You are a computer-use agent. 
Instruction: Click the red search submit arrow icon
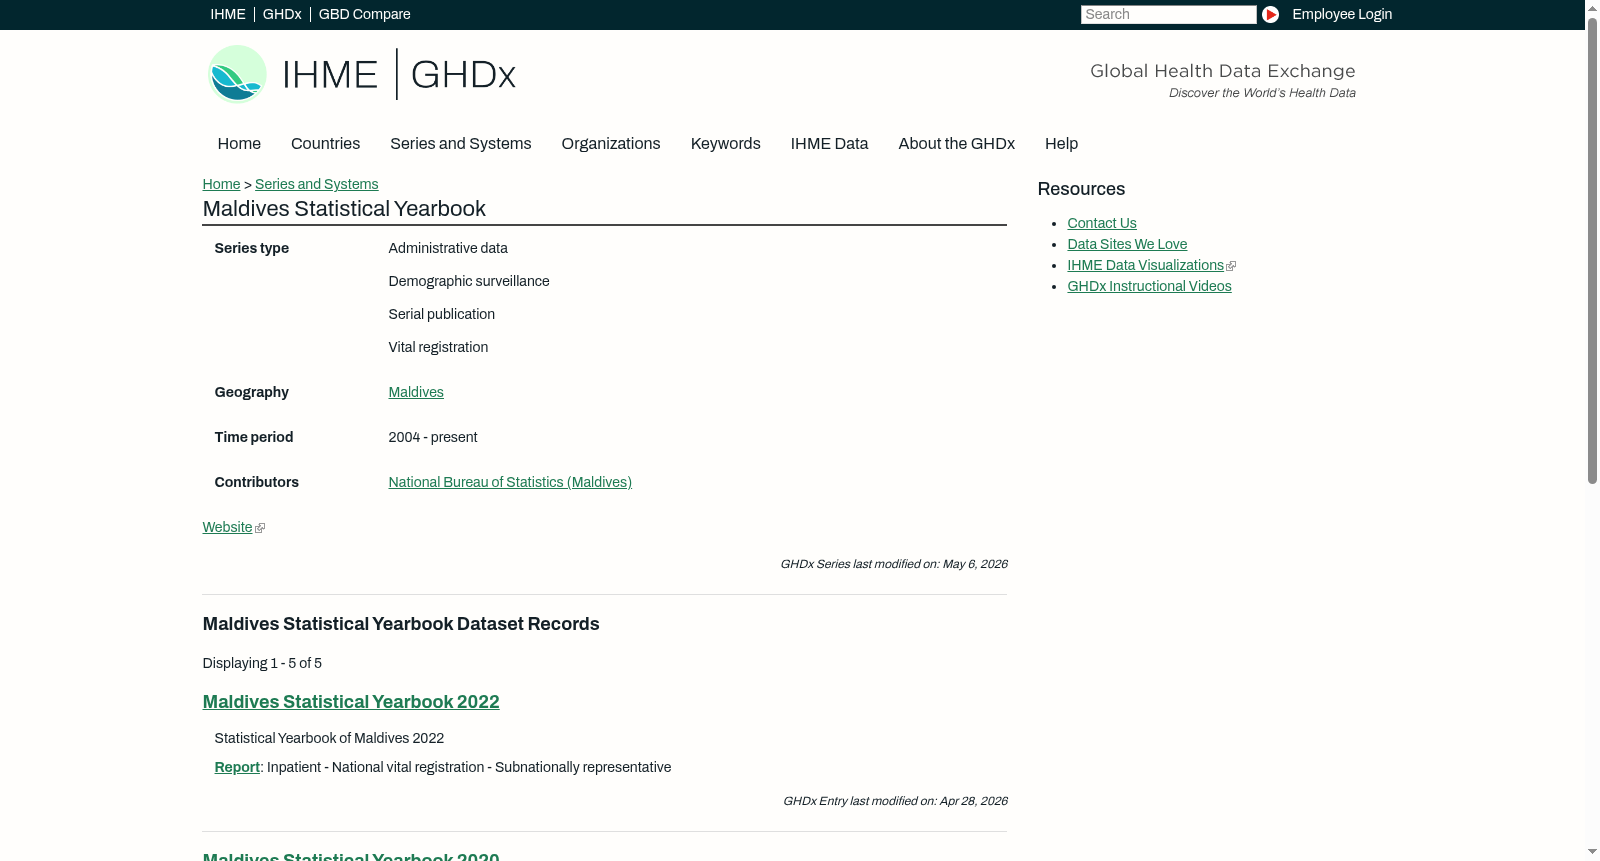point(1270,14)
